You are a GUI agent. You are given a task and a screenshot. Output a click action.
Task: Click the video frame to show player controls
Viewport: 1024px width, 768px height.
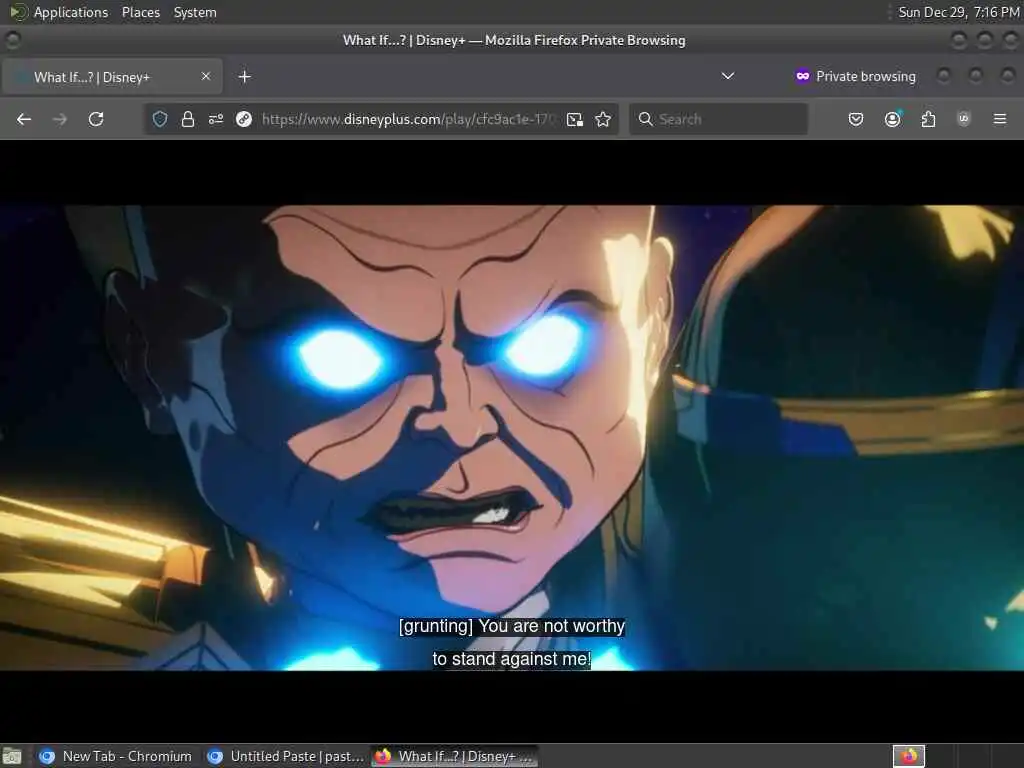tap(512, 438)
